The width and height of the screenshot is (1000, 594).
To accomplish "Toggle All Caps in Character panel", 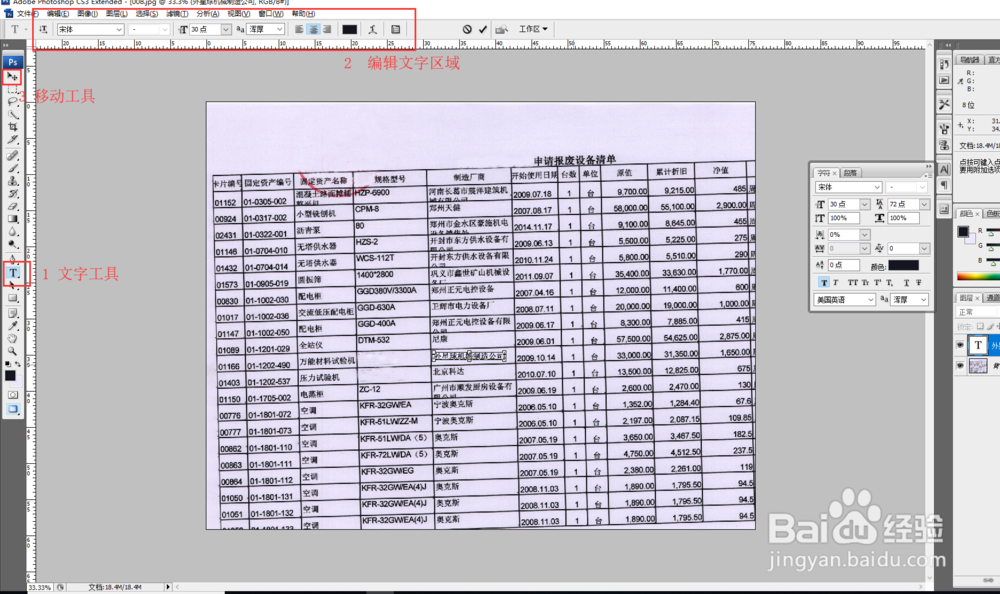I will pyautogui.click(x=853, y=283).
